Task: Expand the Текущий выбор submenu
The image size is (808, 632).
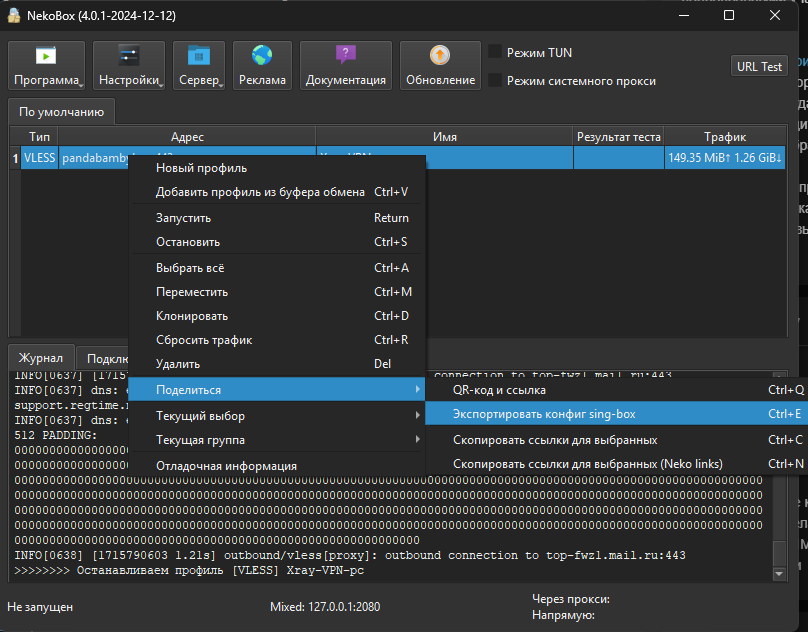Action: (x=277, y=416)
